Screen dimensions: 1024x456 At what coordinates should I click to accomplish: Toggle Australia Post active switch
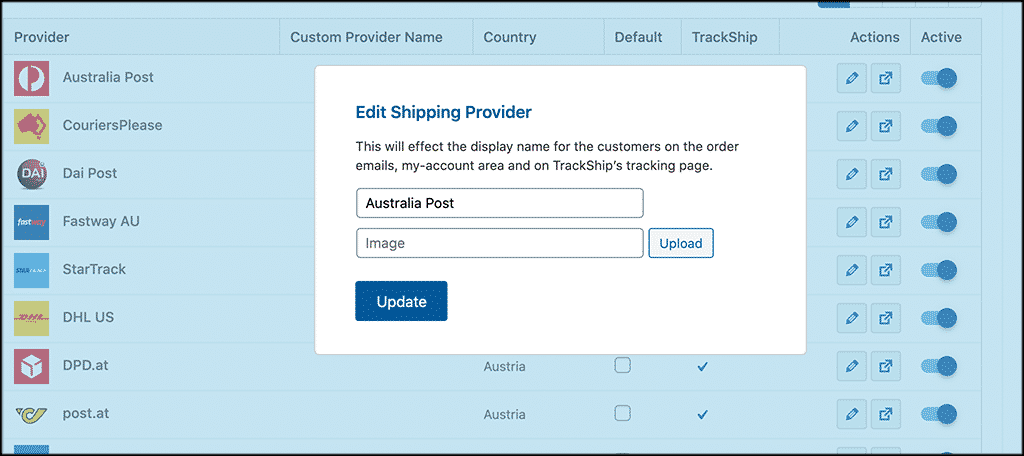(939, 78)
